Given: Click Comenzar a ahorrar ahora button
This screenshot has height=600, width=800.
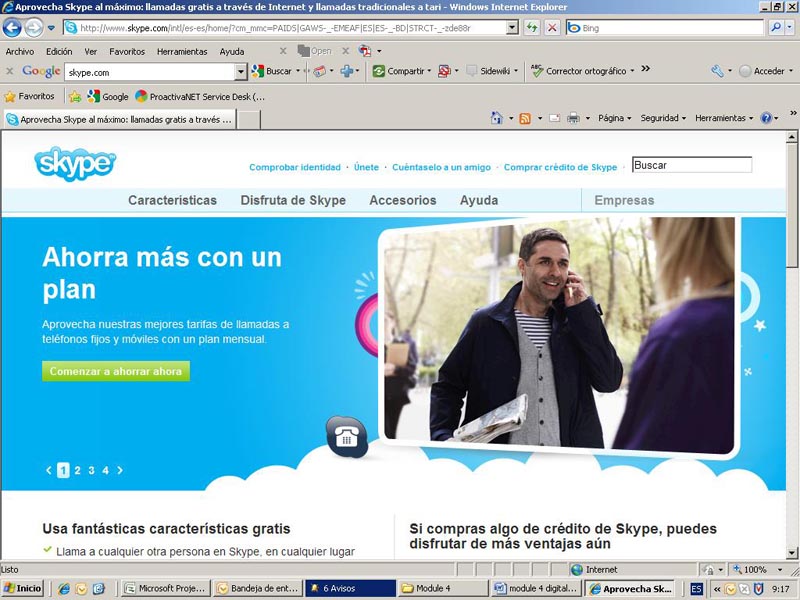Looking at the screenshot, I should [116, 371].
